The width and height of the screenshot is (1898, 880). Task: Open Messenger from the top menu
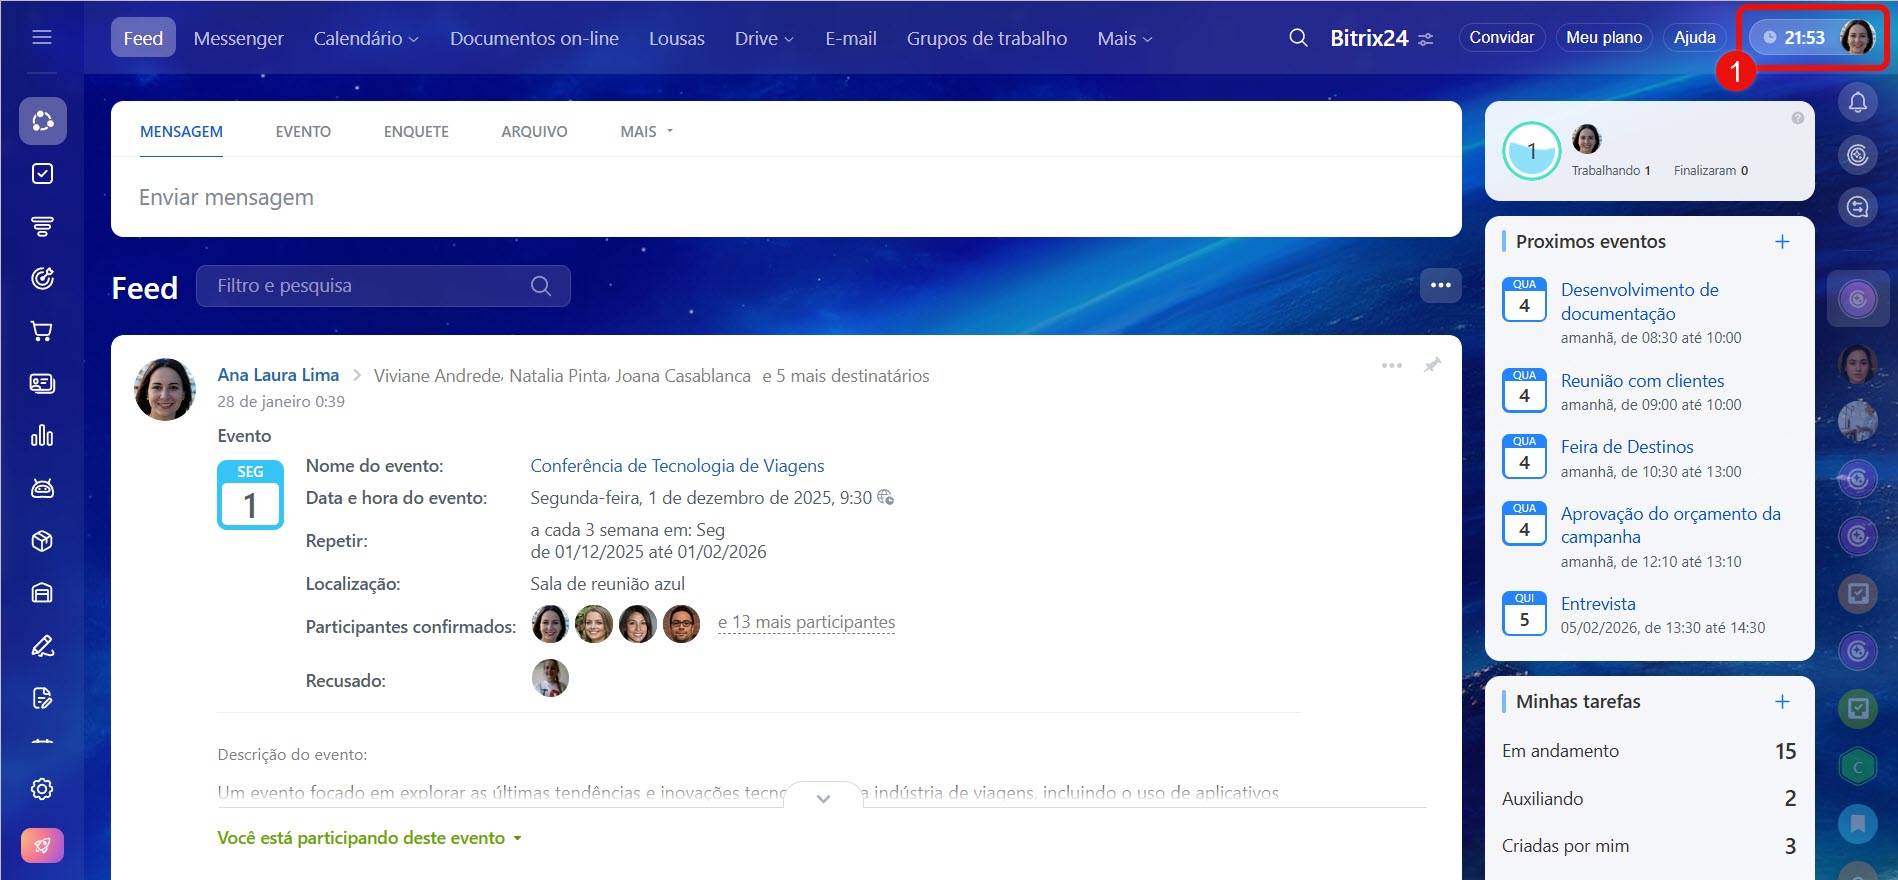pos(238,38)
